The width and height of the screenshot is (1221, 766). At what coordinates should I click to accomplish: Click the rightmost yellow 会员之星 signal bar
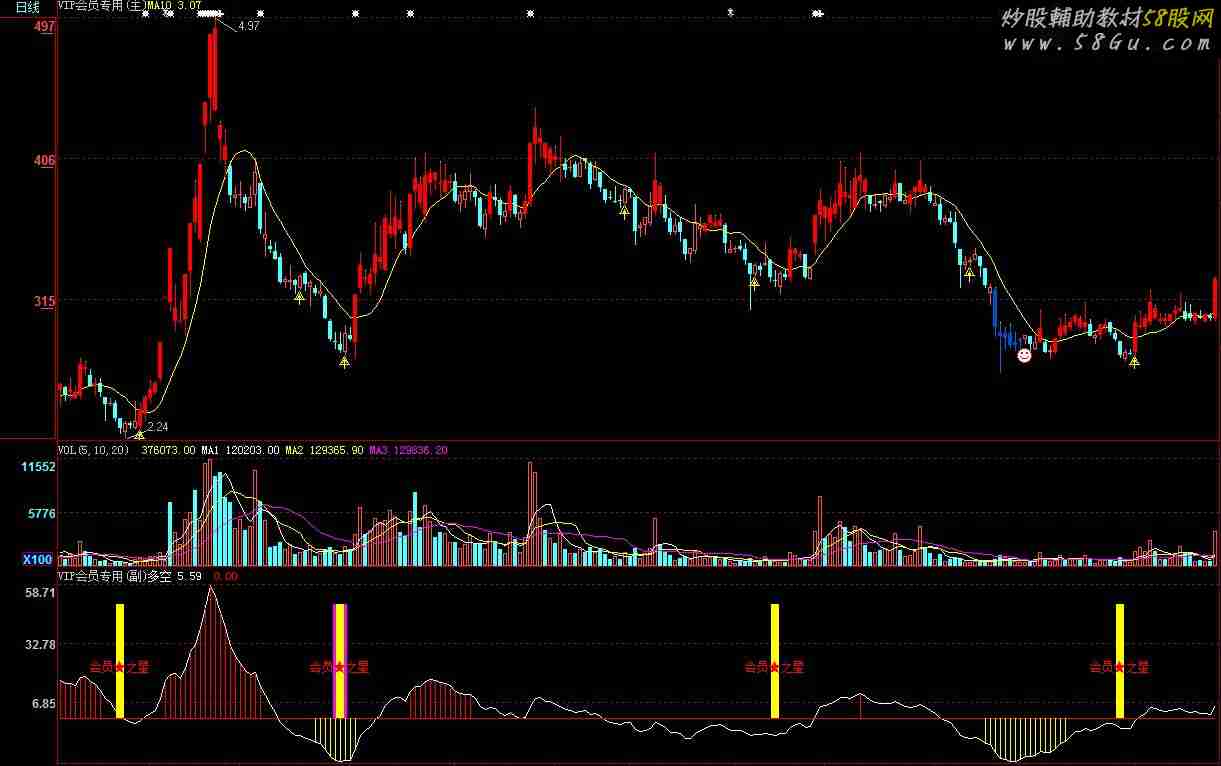coord(1120,661)
